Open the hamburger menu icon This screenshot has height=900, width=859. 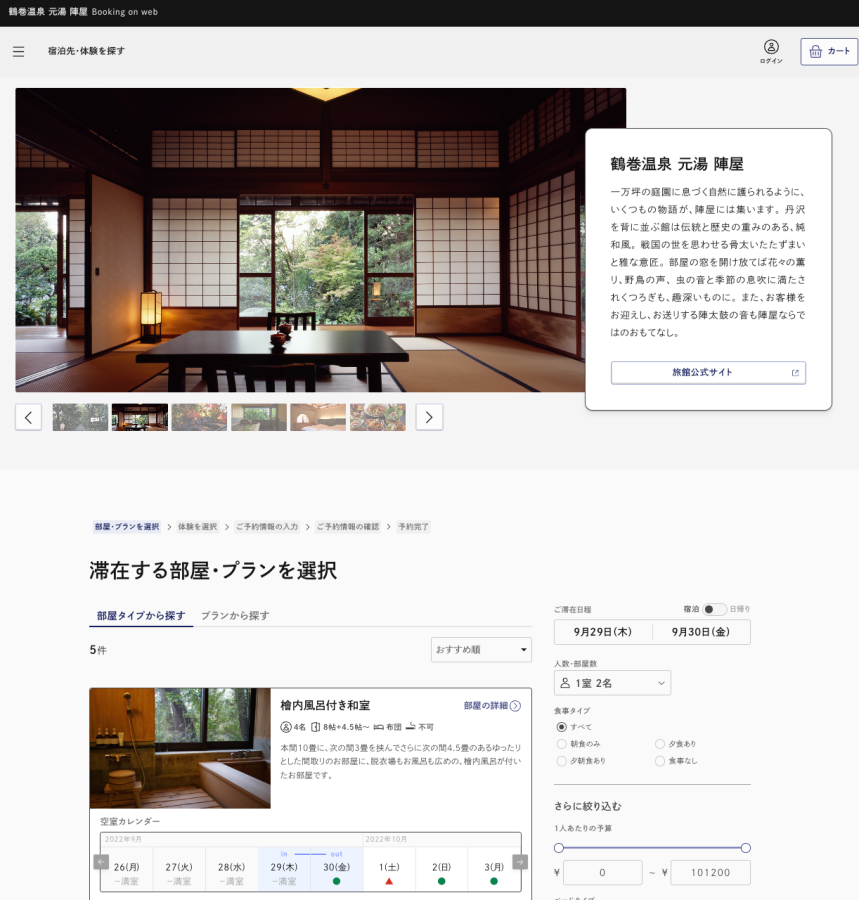pos(18,51)
